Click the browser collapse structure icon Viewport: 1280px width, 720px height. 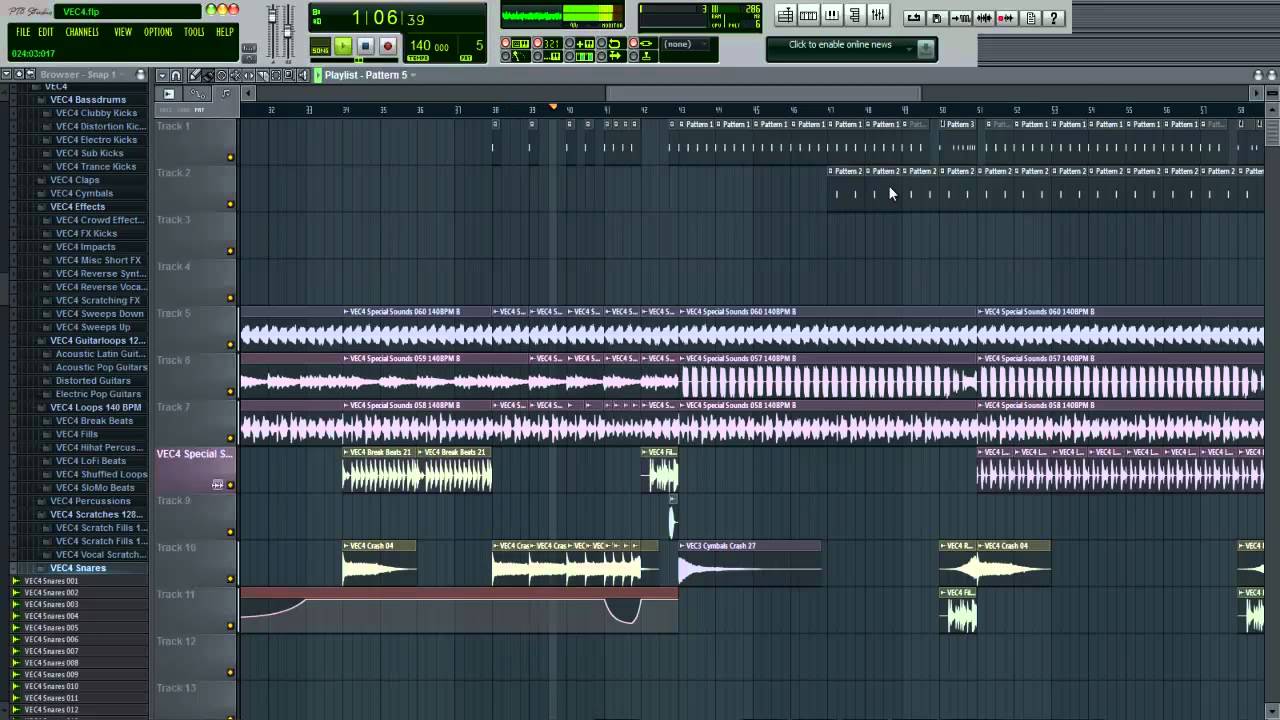pos(18,75)
